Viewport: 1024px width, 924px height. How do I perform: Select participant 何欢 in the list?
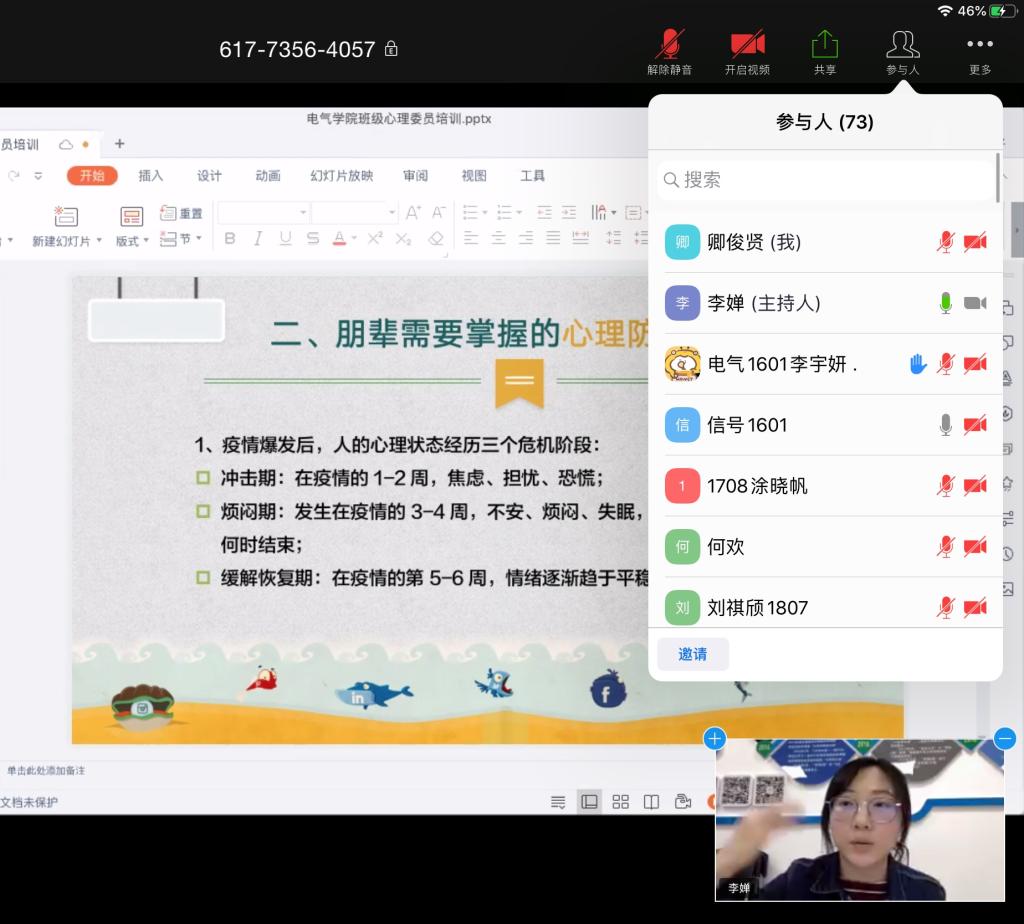click(x=725, y=547)
